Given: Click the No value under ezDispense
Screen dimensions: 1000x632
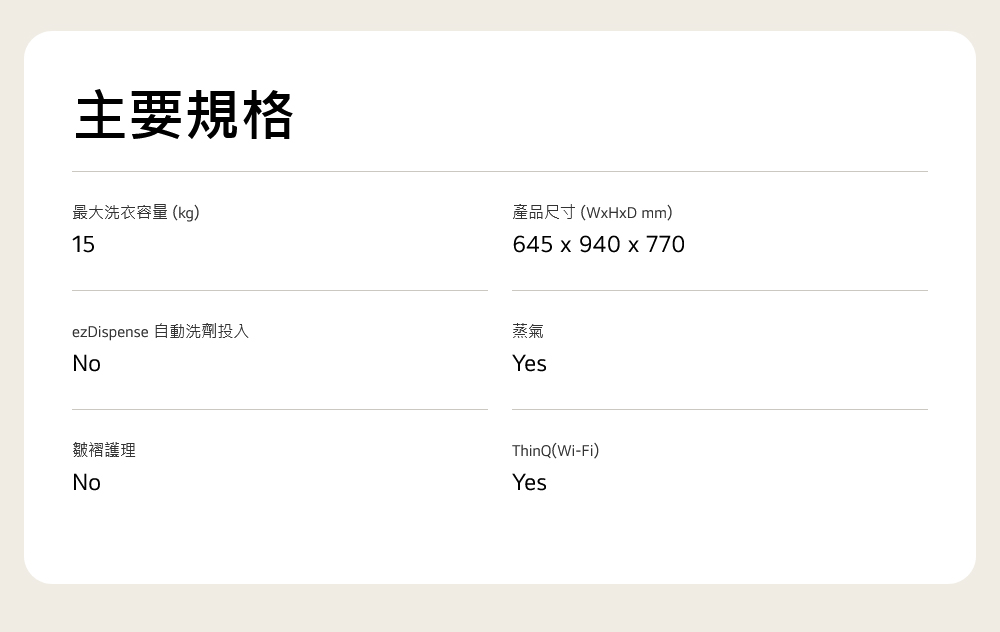Looking at the screenshot, I should [x=87, y=364].
